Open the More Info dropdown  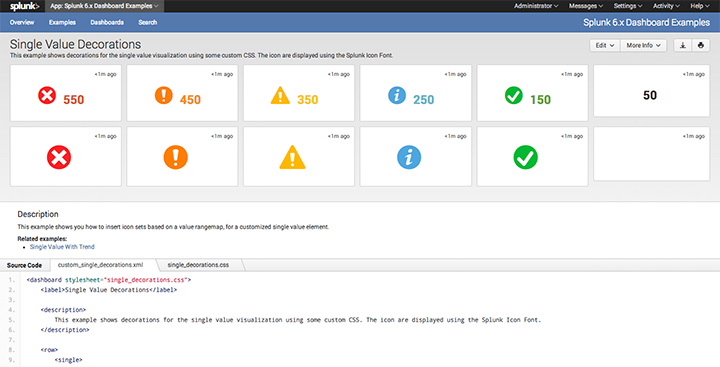[x=643, y=45]
